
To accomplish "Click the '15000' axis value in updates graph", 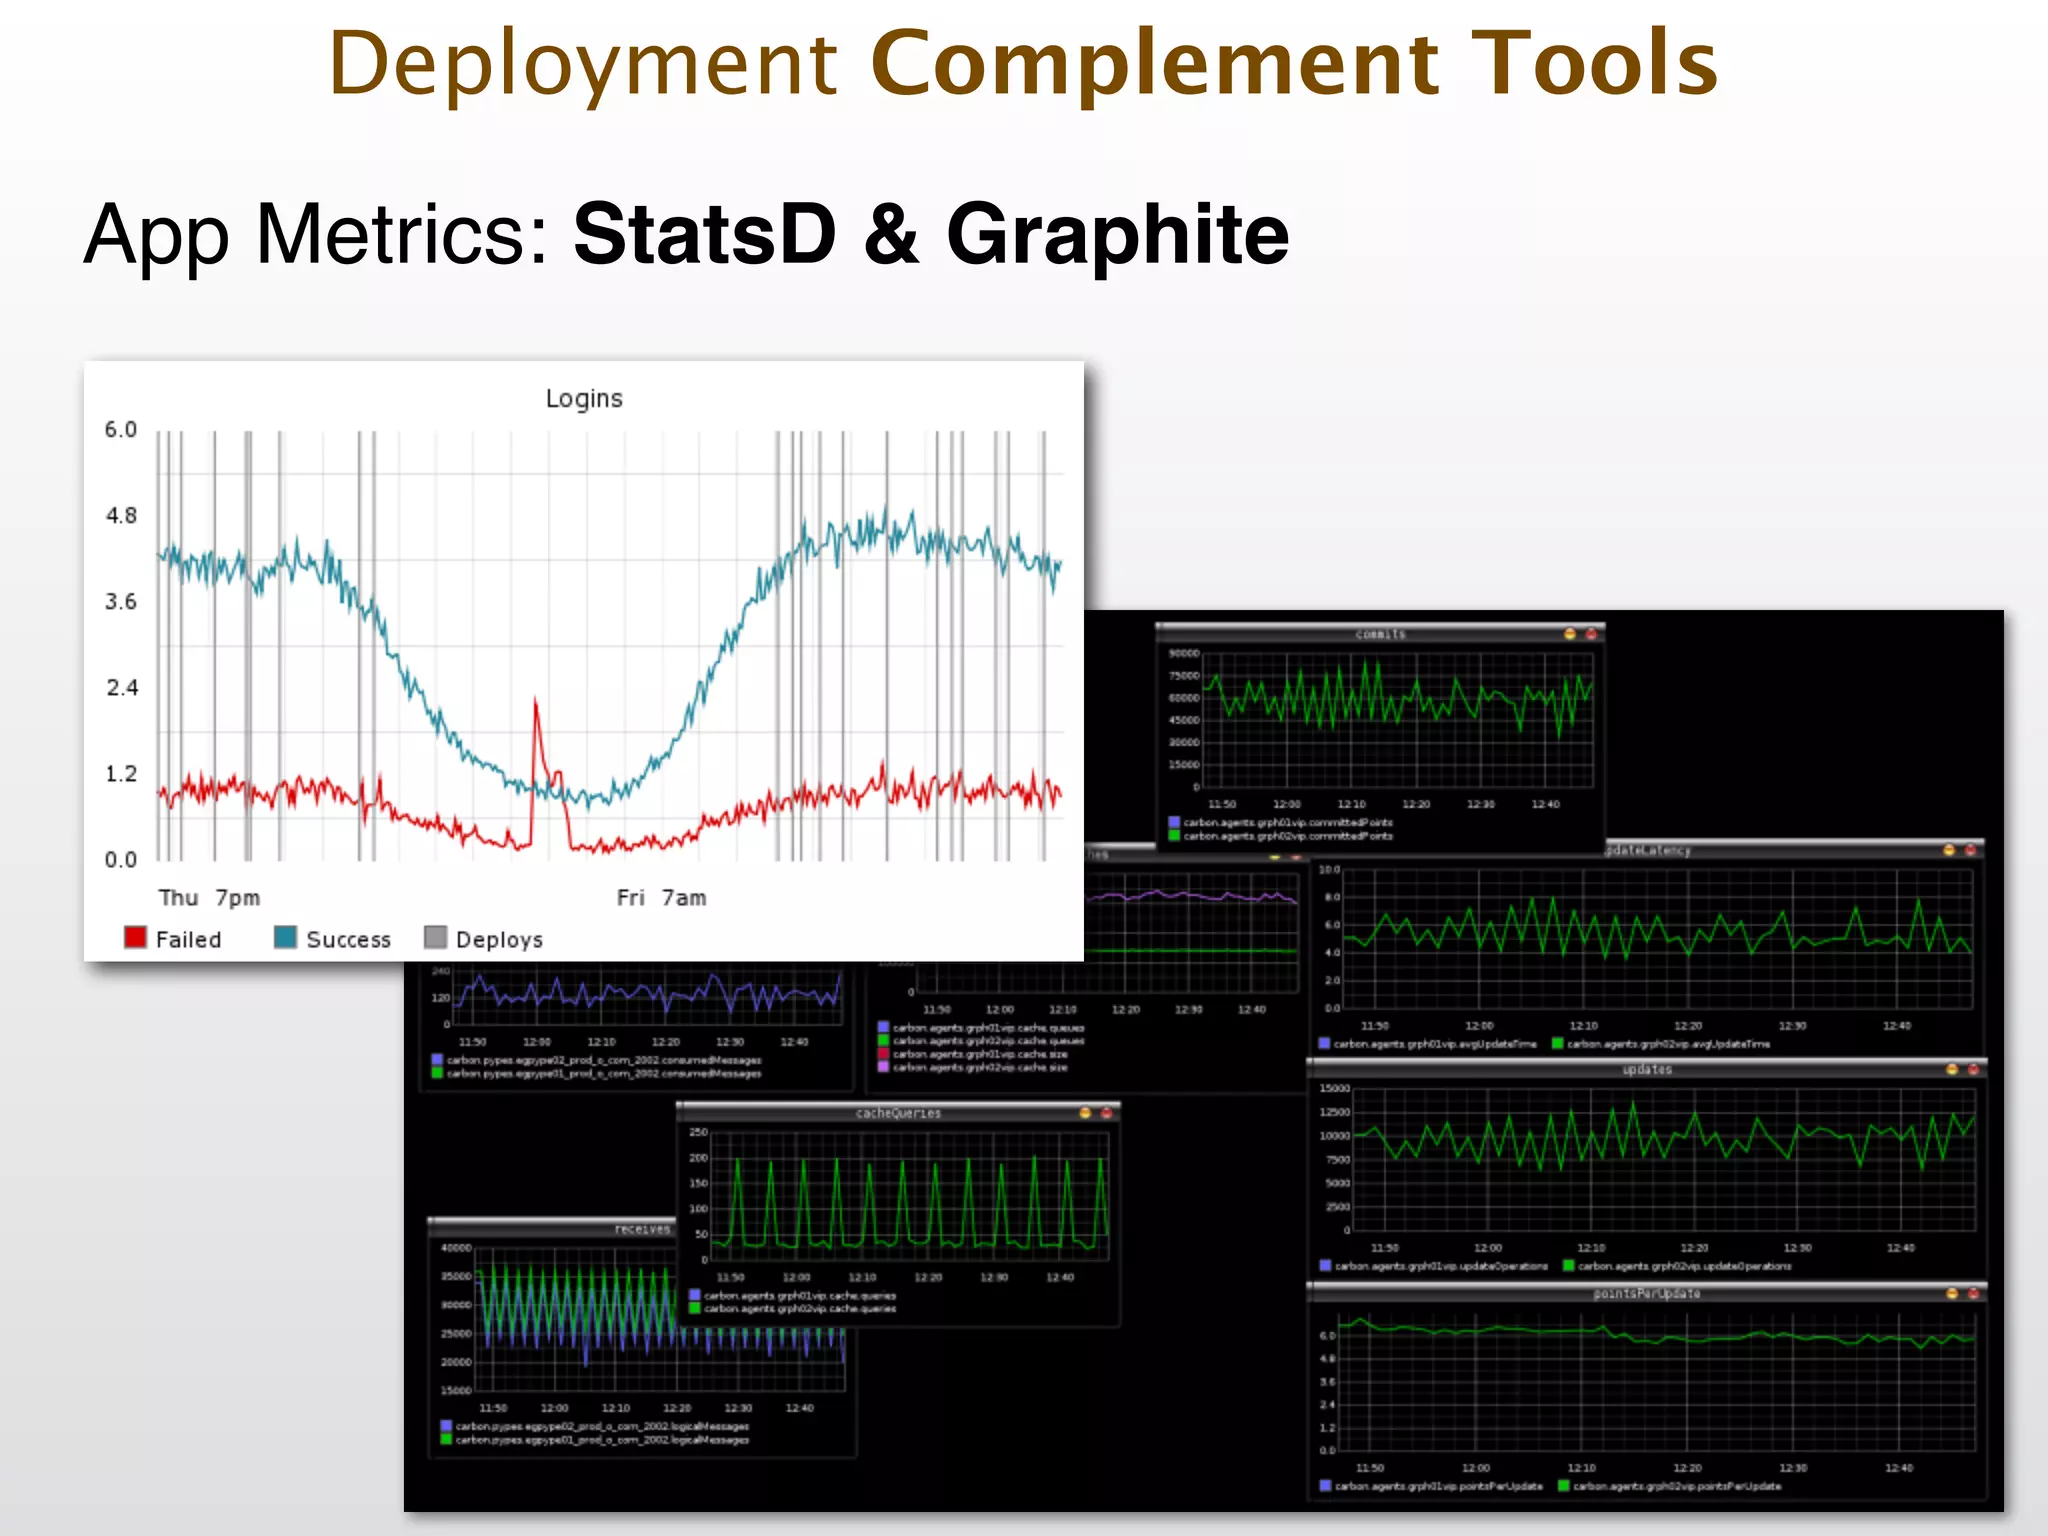I will (1335, 1088).
